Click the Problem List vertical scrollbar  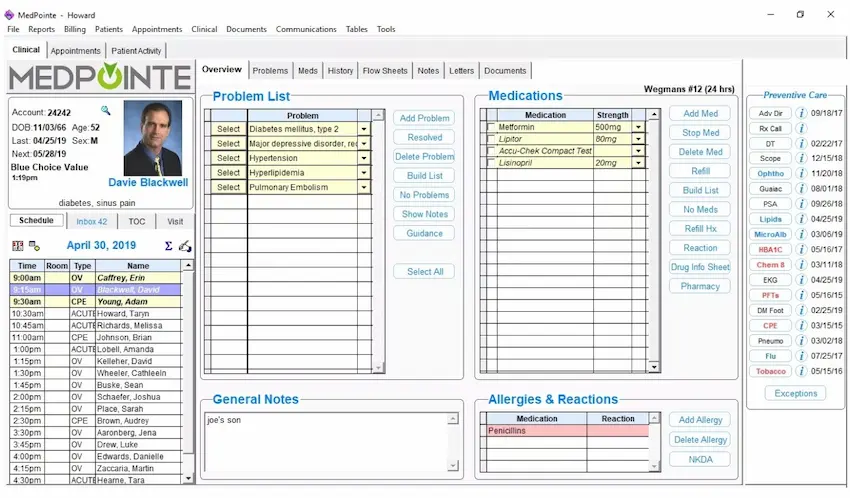point(378,240)
